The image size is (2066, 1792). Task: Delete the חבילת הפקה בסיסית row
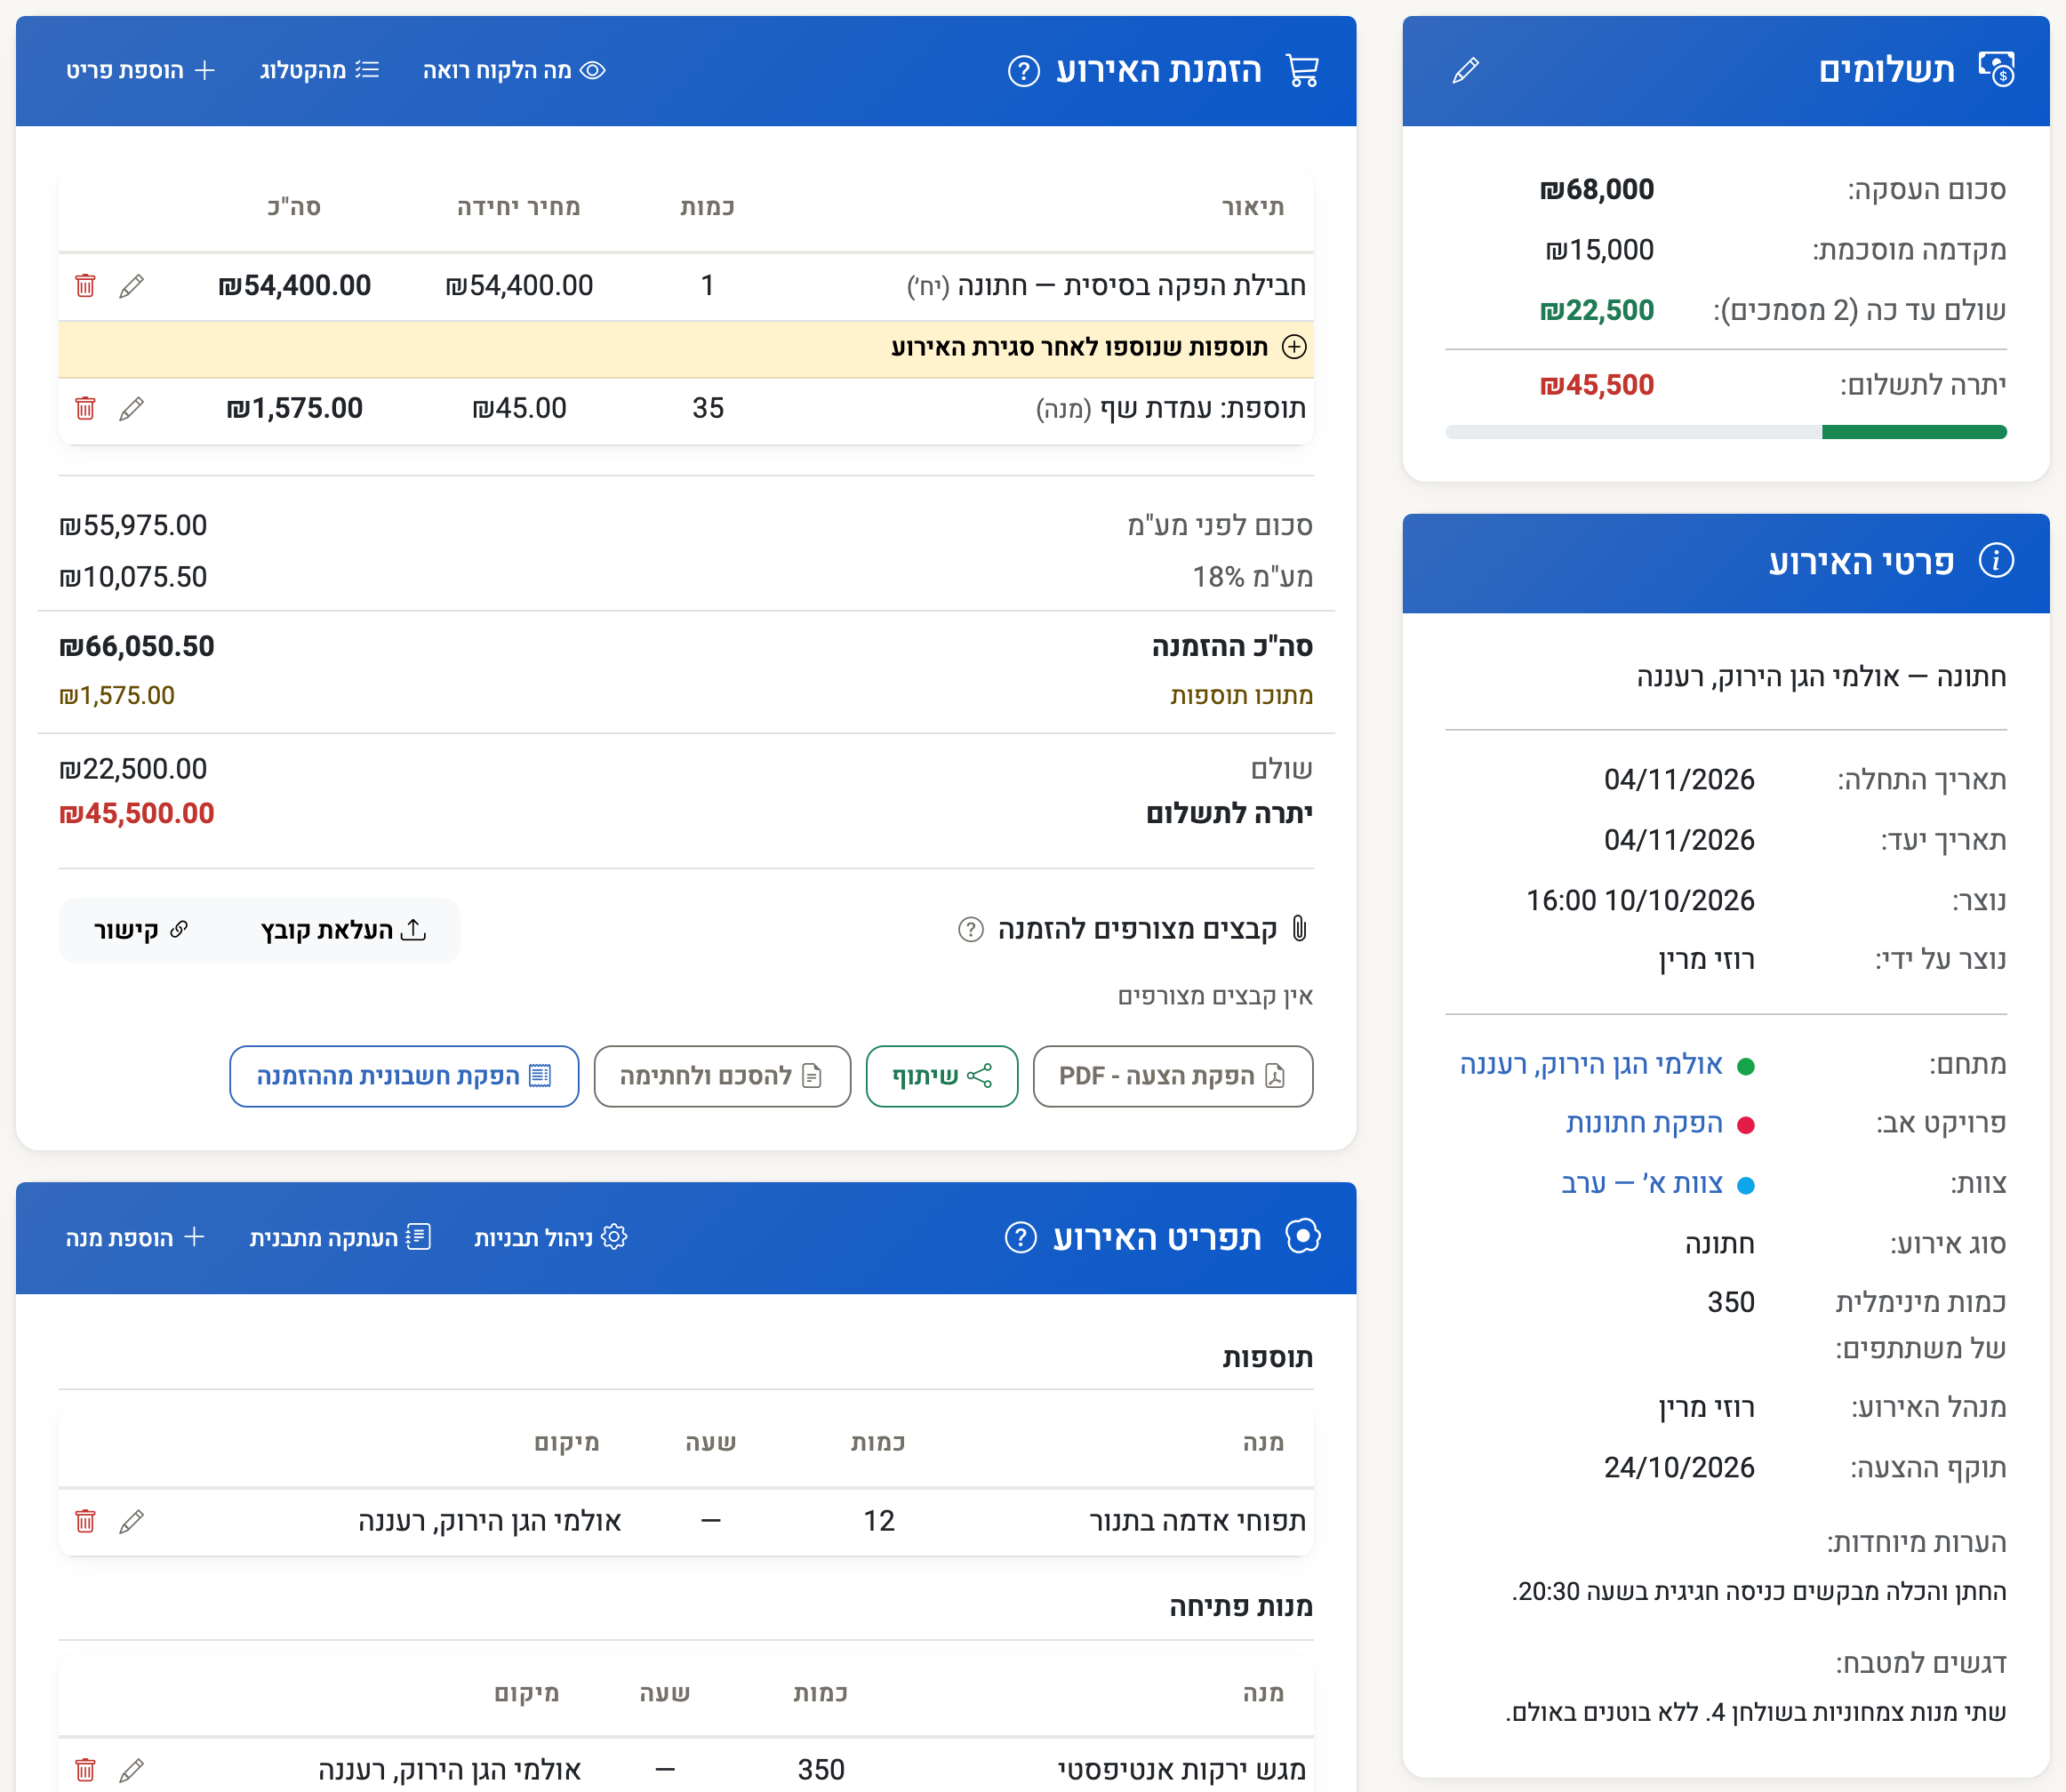click(x=85, y=286)
